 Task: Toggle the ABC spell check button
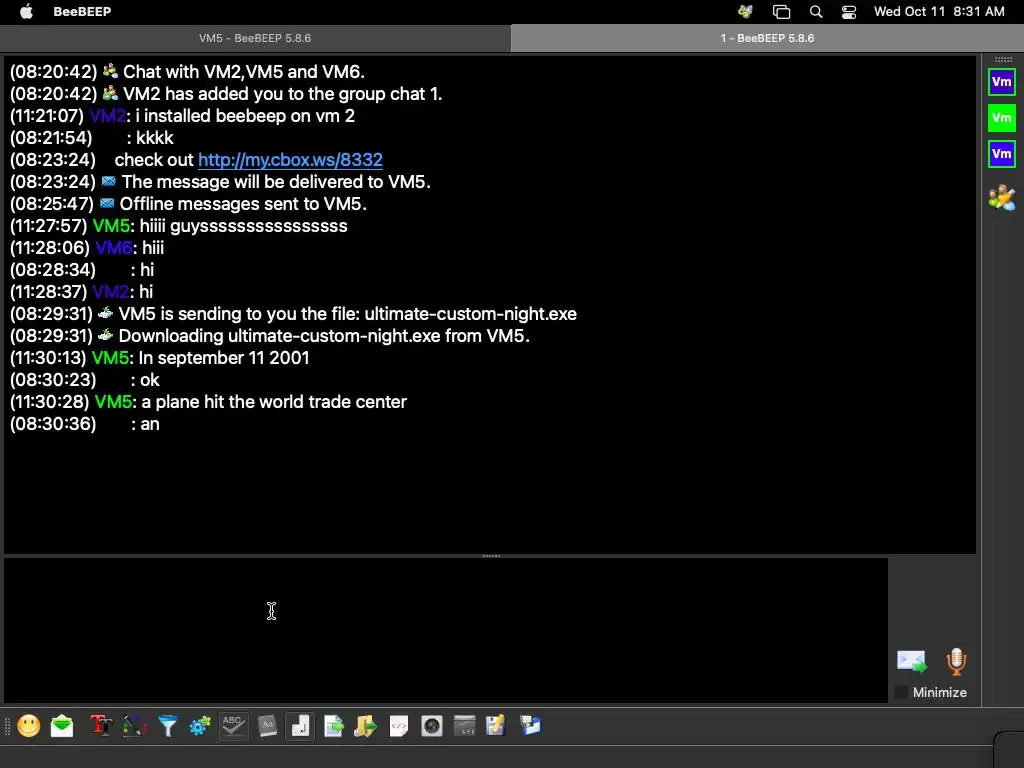coord(233,726)
